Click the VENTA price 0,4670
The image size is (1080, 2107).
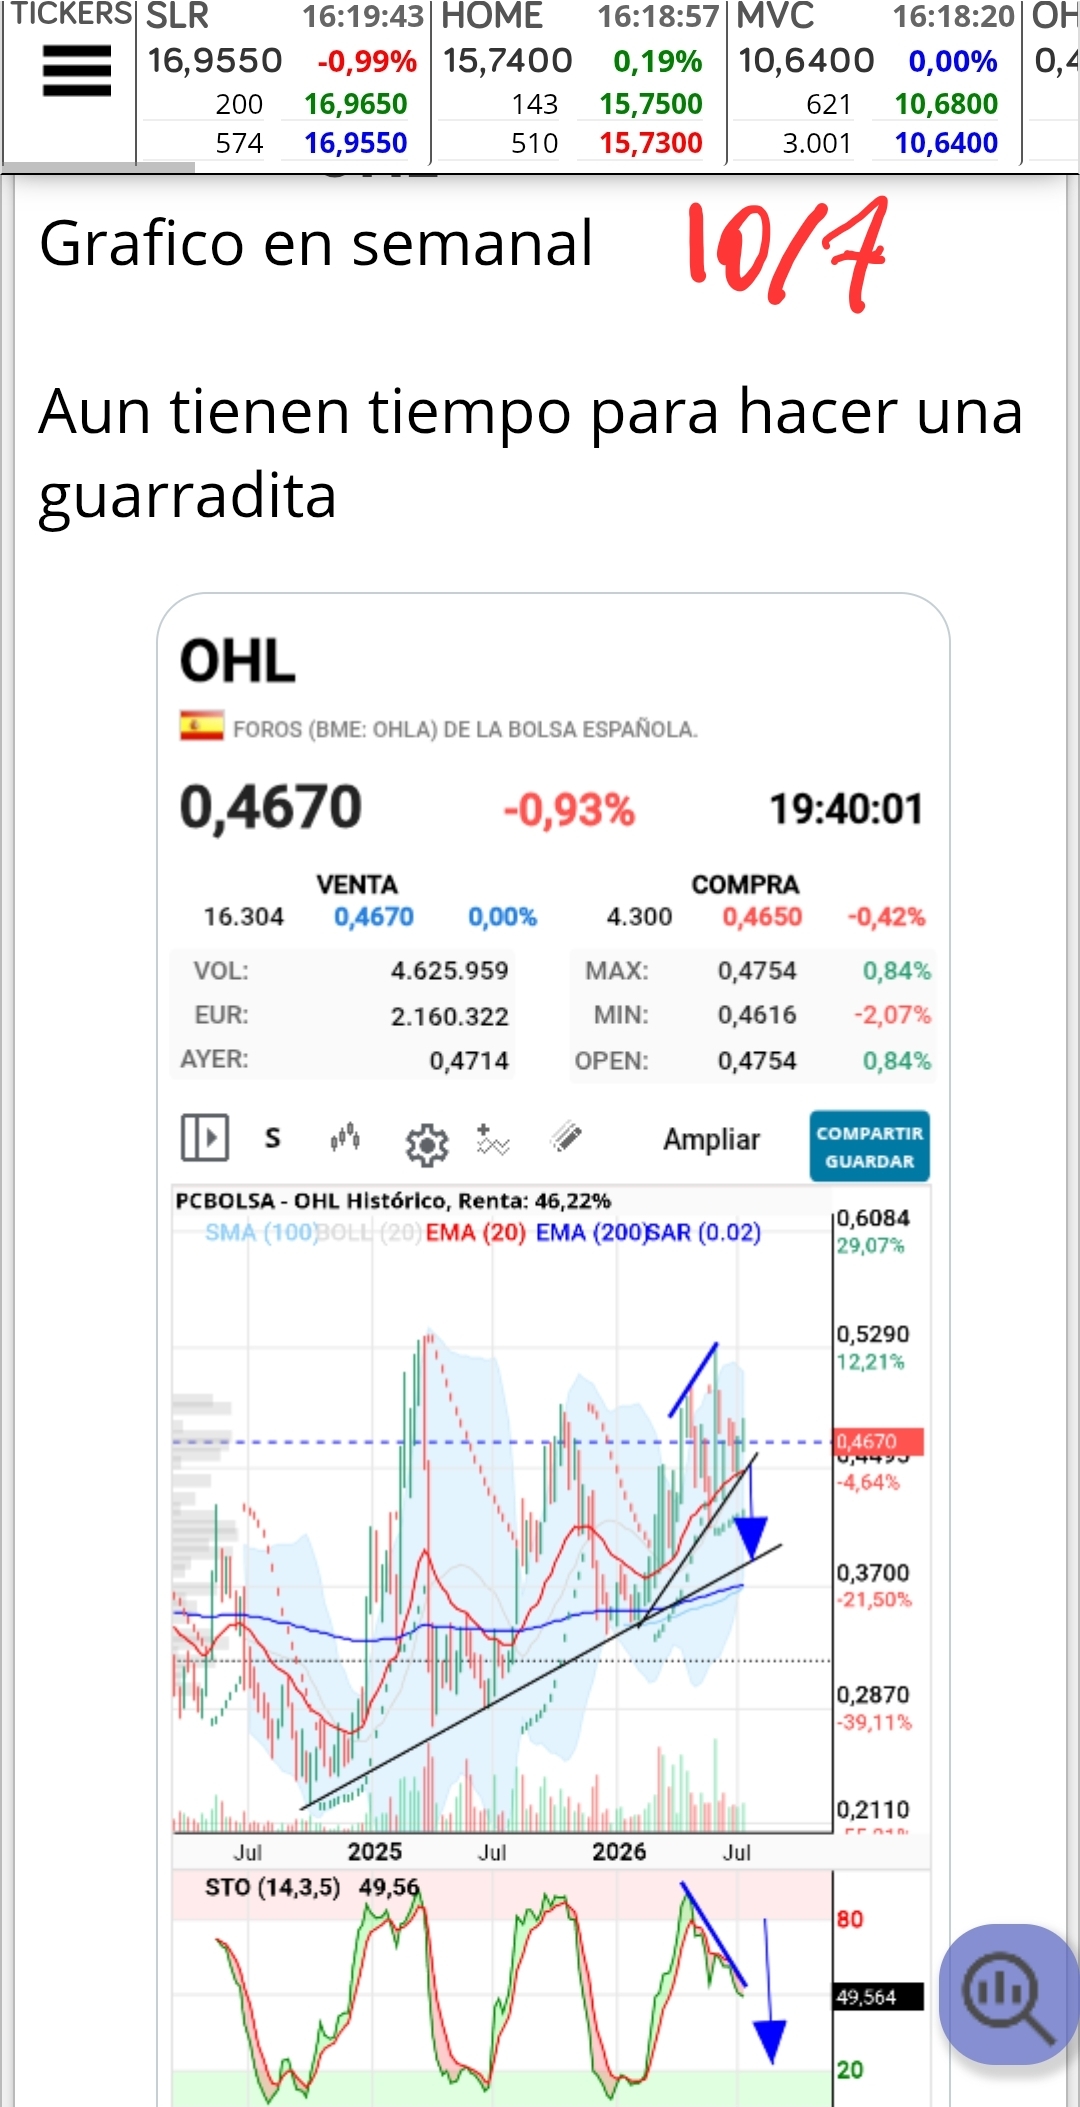point(374,917)
